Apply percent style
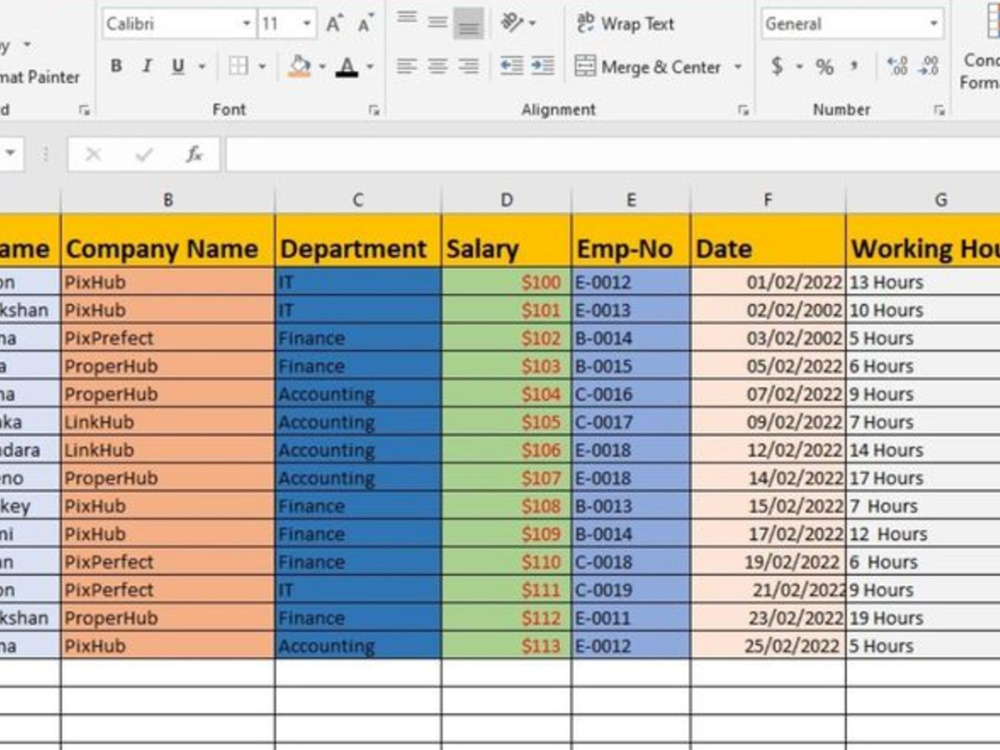 pos(825,66)
